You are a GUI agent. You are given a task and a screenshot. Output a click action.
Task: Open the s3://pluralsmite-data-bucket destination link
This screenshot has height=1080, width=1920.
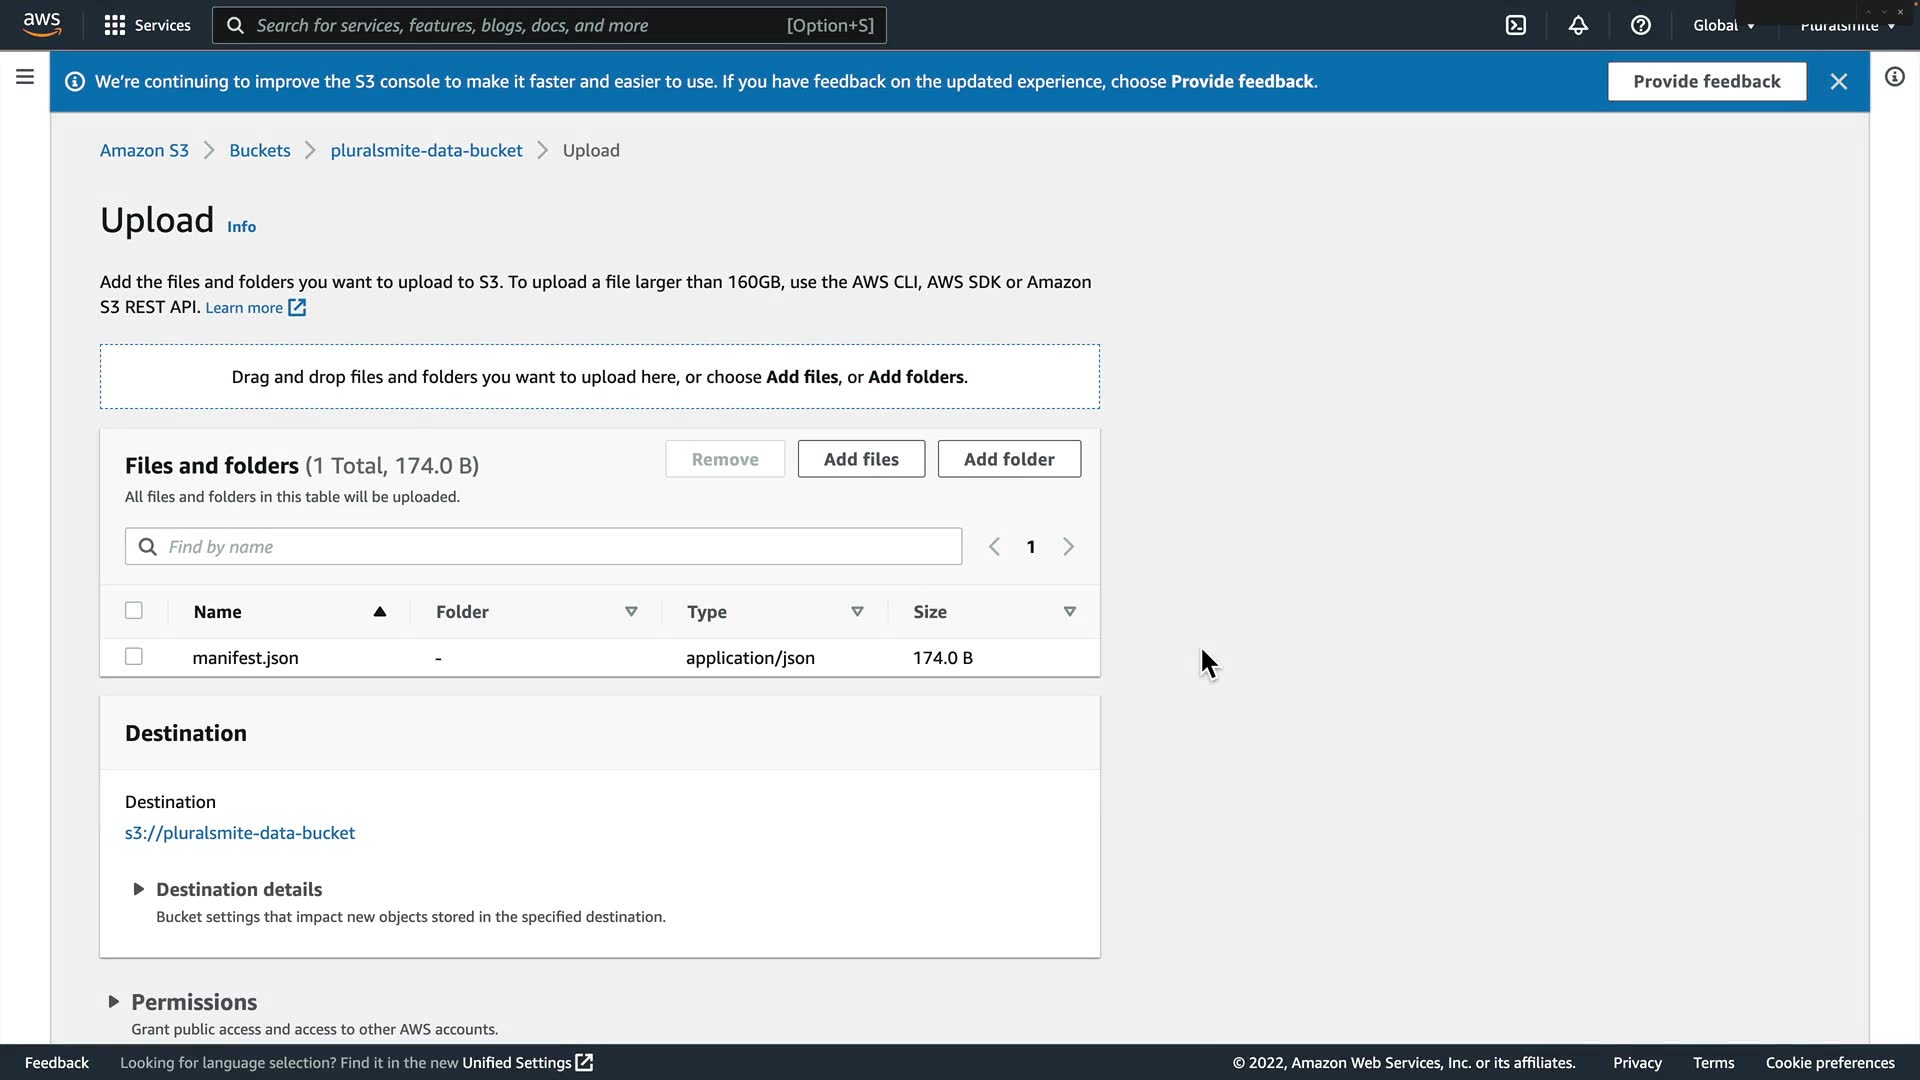[240, 833]
